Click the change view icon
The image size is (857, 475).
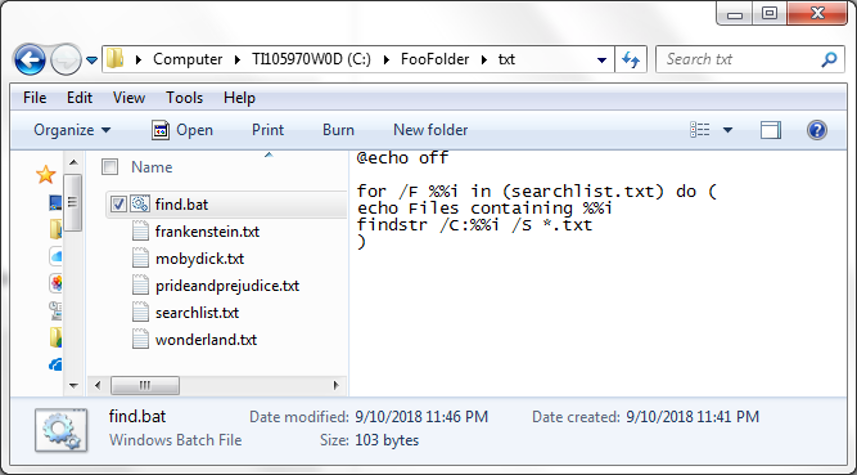(x=700, y=130)
